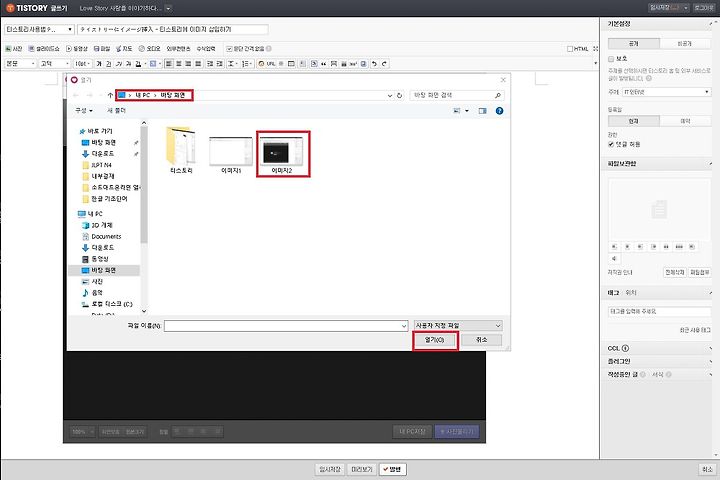The image size is (720, 480).
Task: Click the 파일첨부 attach file button
Action: point(700,272)
